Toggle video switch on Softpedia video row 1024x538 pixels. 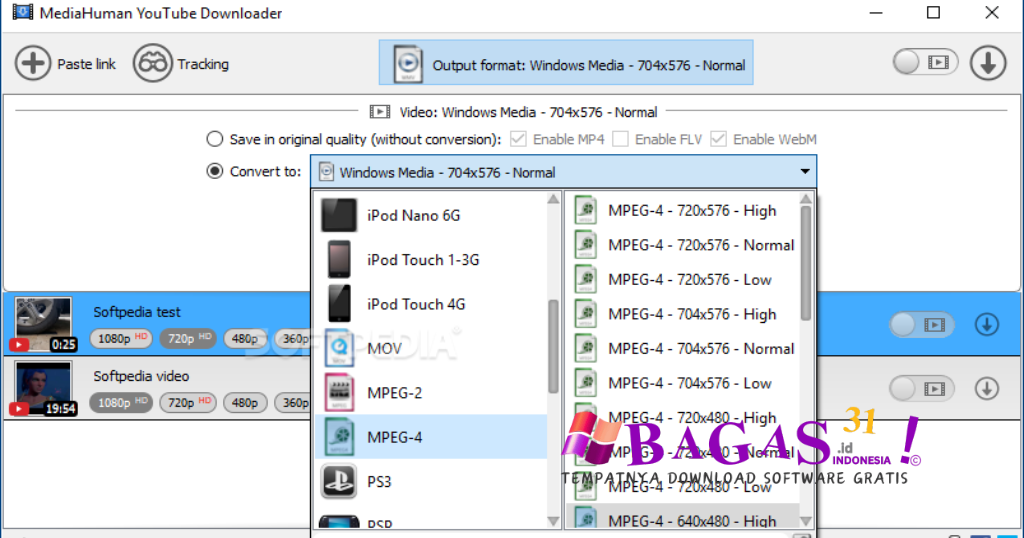click(x=921, y=388)
